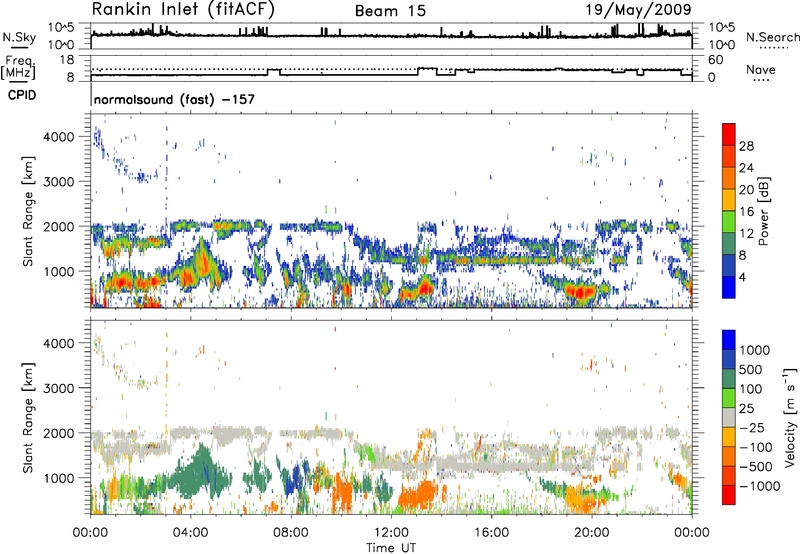800x554 pixels.
Task: Select the 'N.Search' legend label
Action: tap(772, 37)
